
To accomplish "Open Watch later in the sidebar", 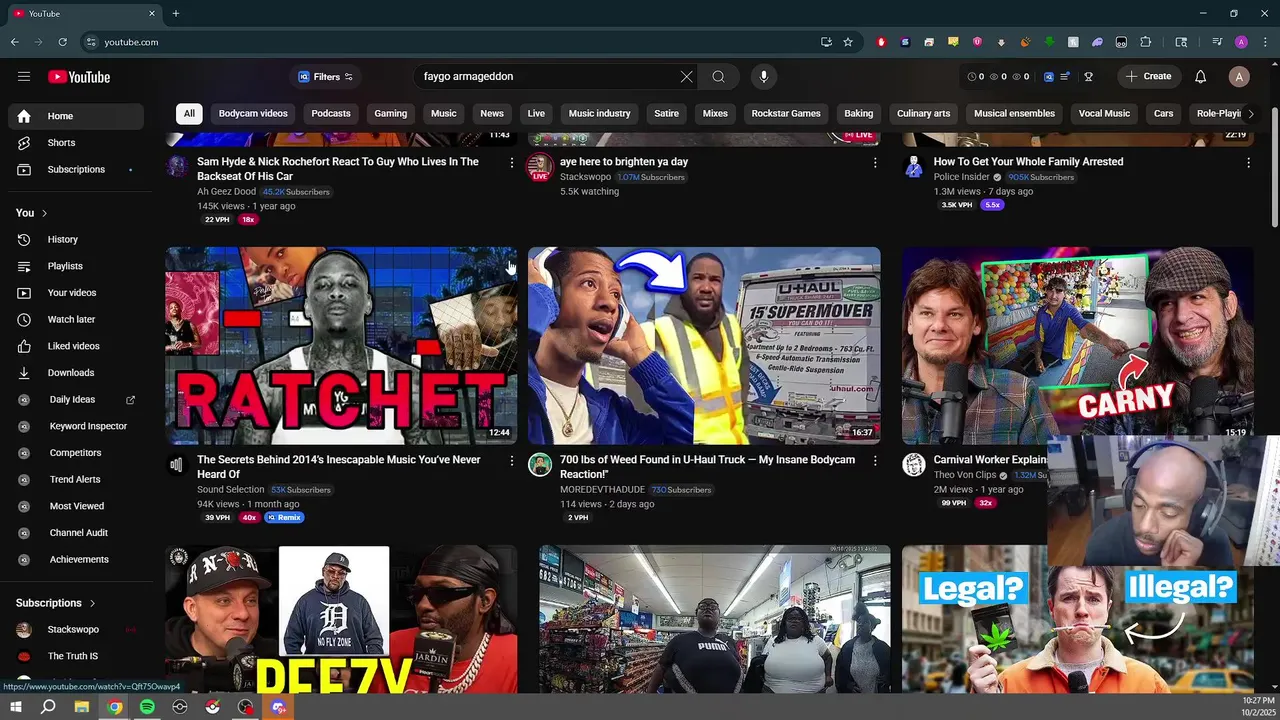I will (76, 320).
